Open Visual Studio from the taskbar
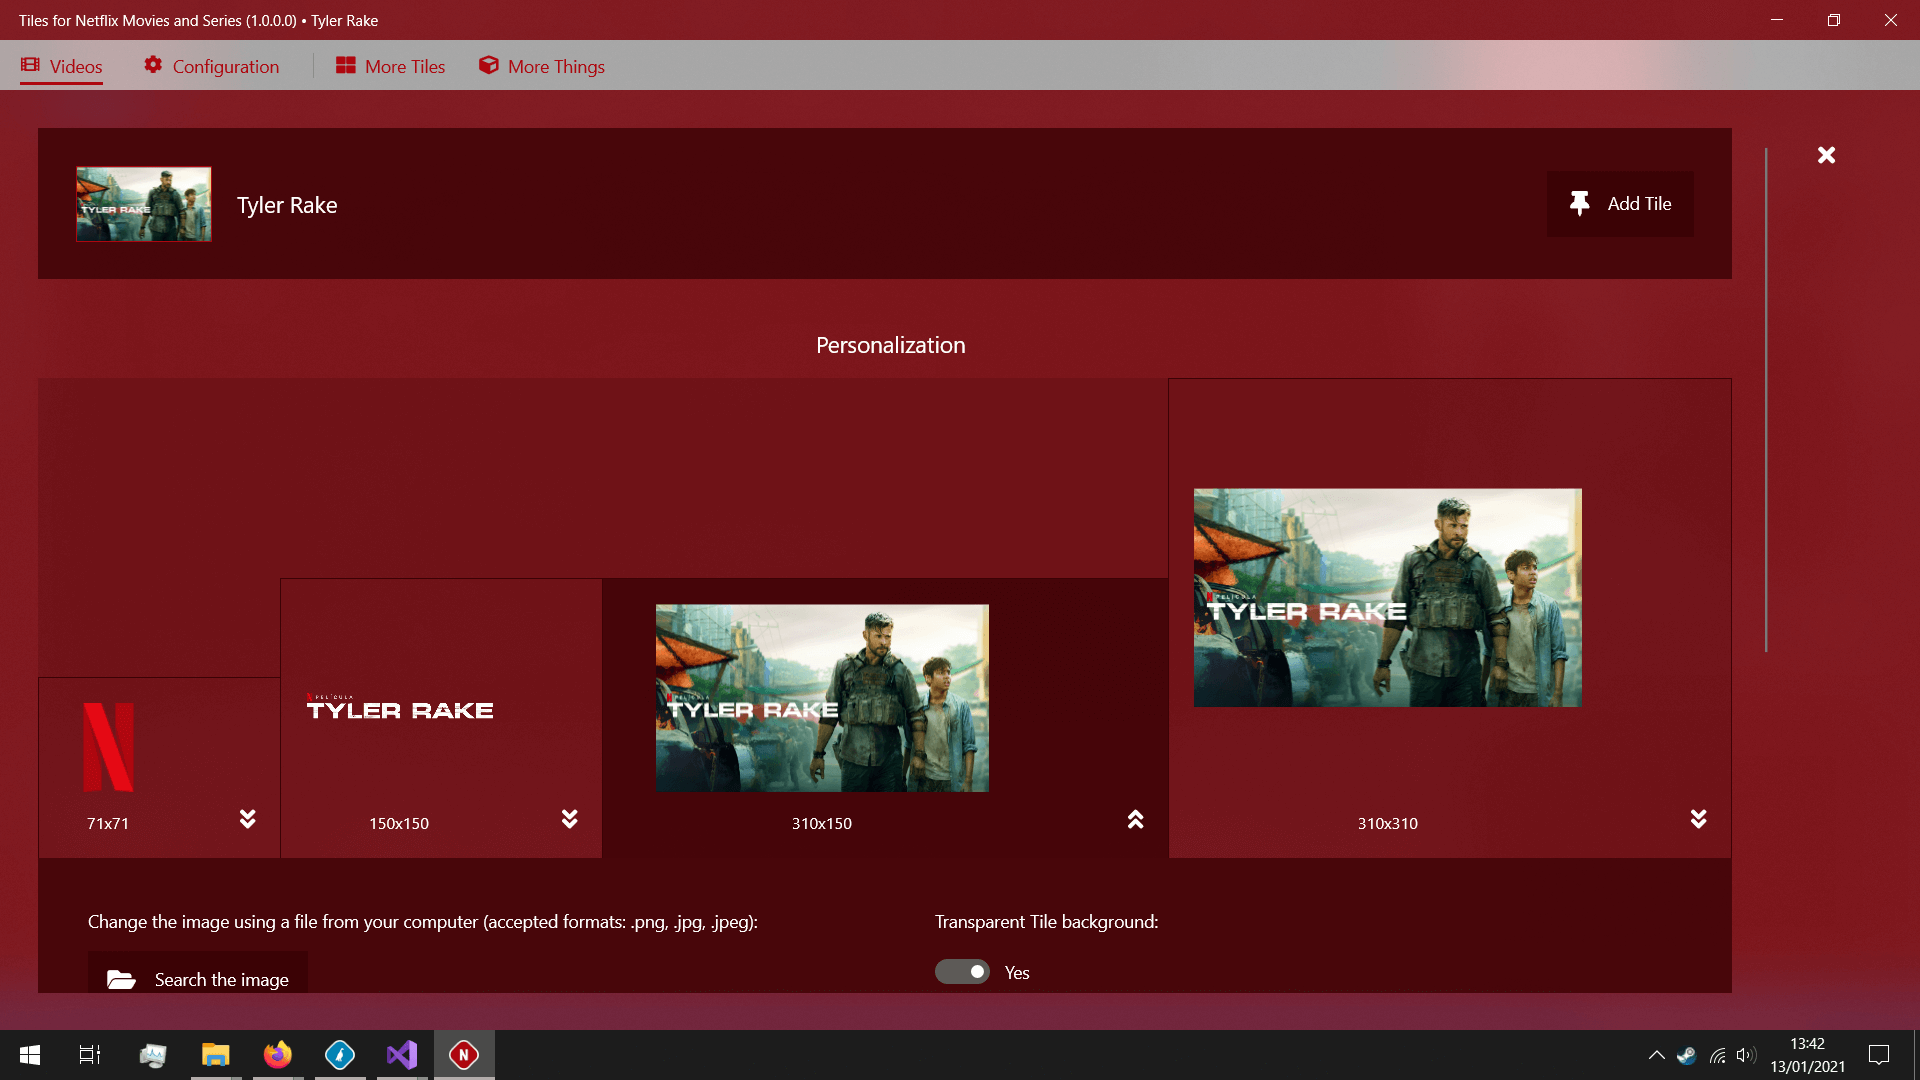Image resolution: width=1920 pixels, height=1080 pixels. click(401, 1054)
